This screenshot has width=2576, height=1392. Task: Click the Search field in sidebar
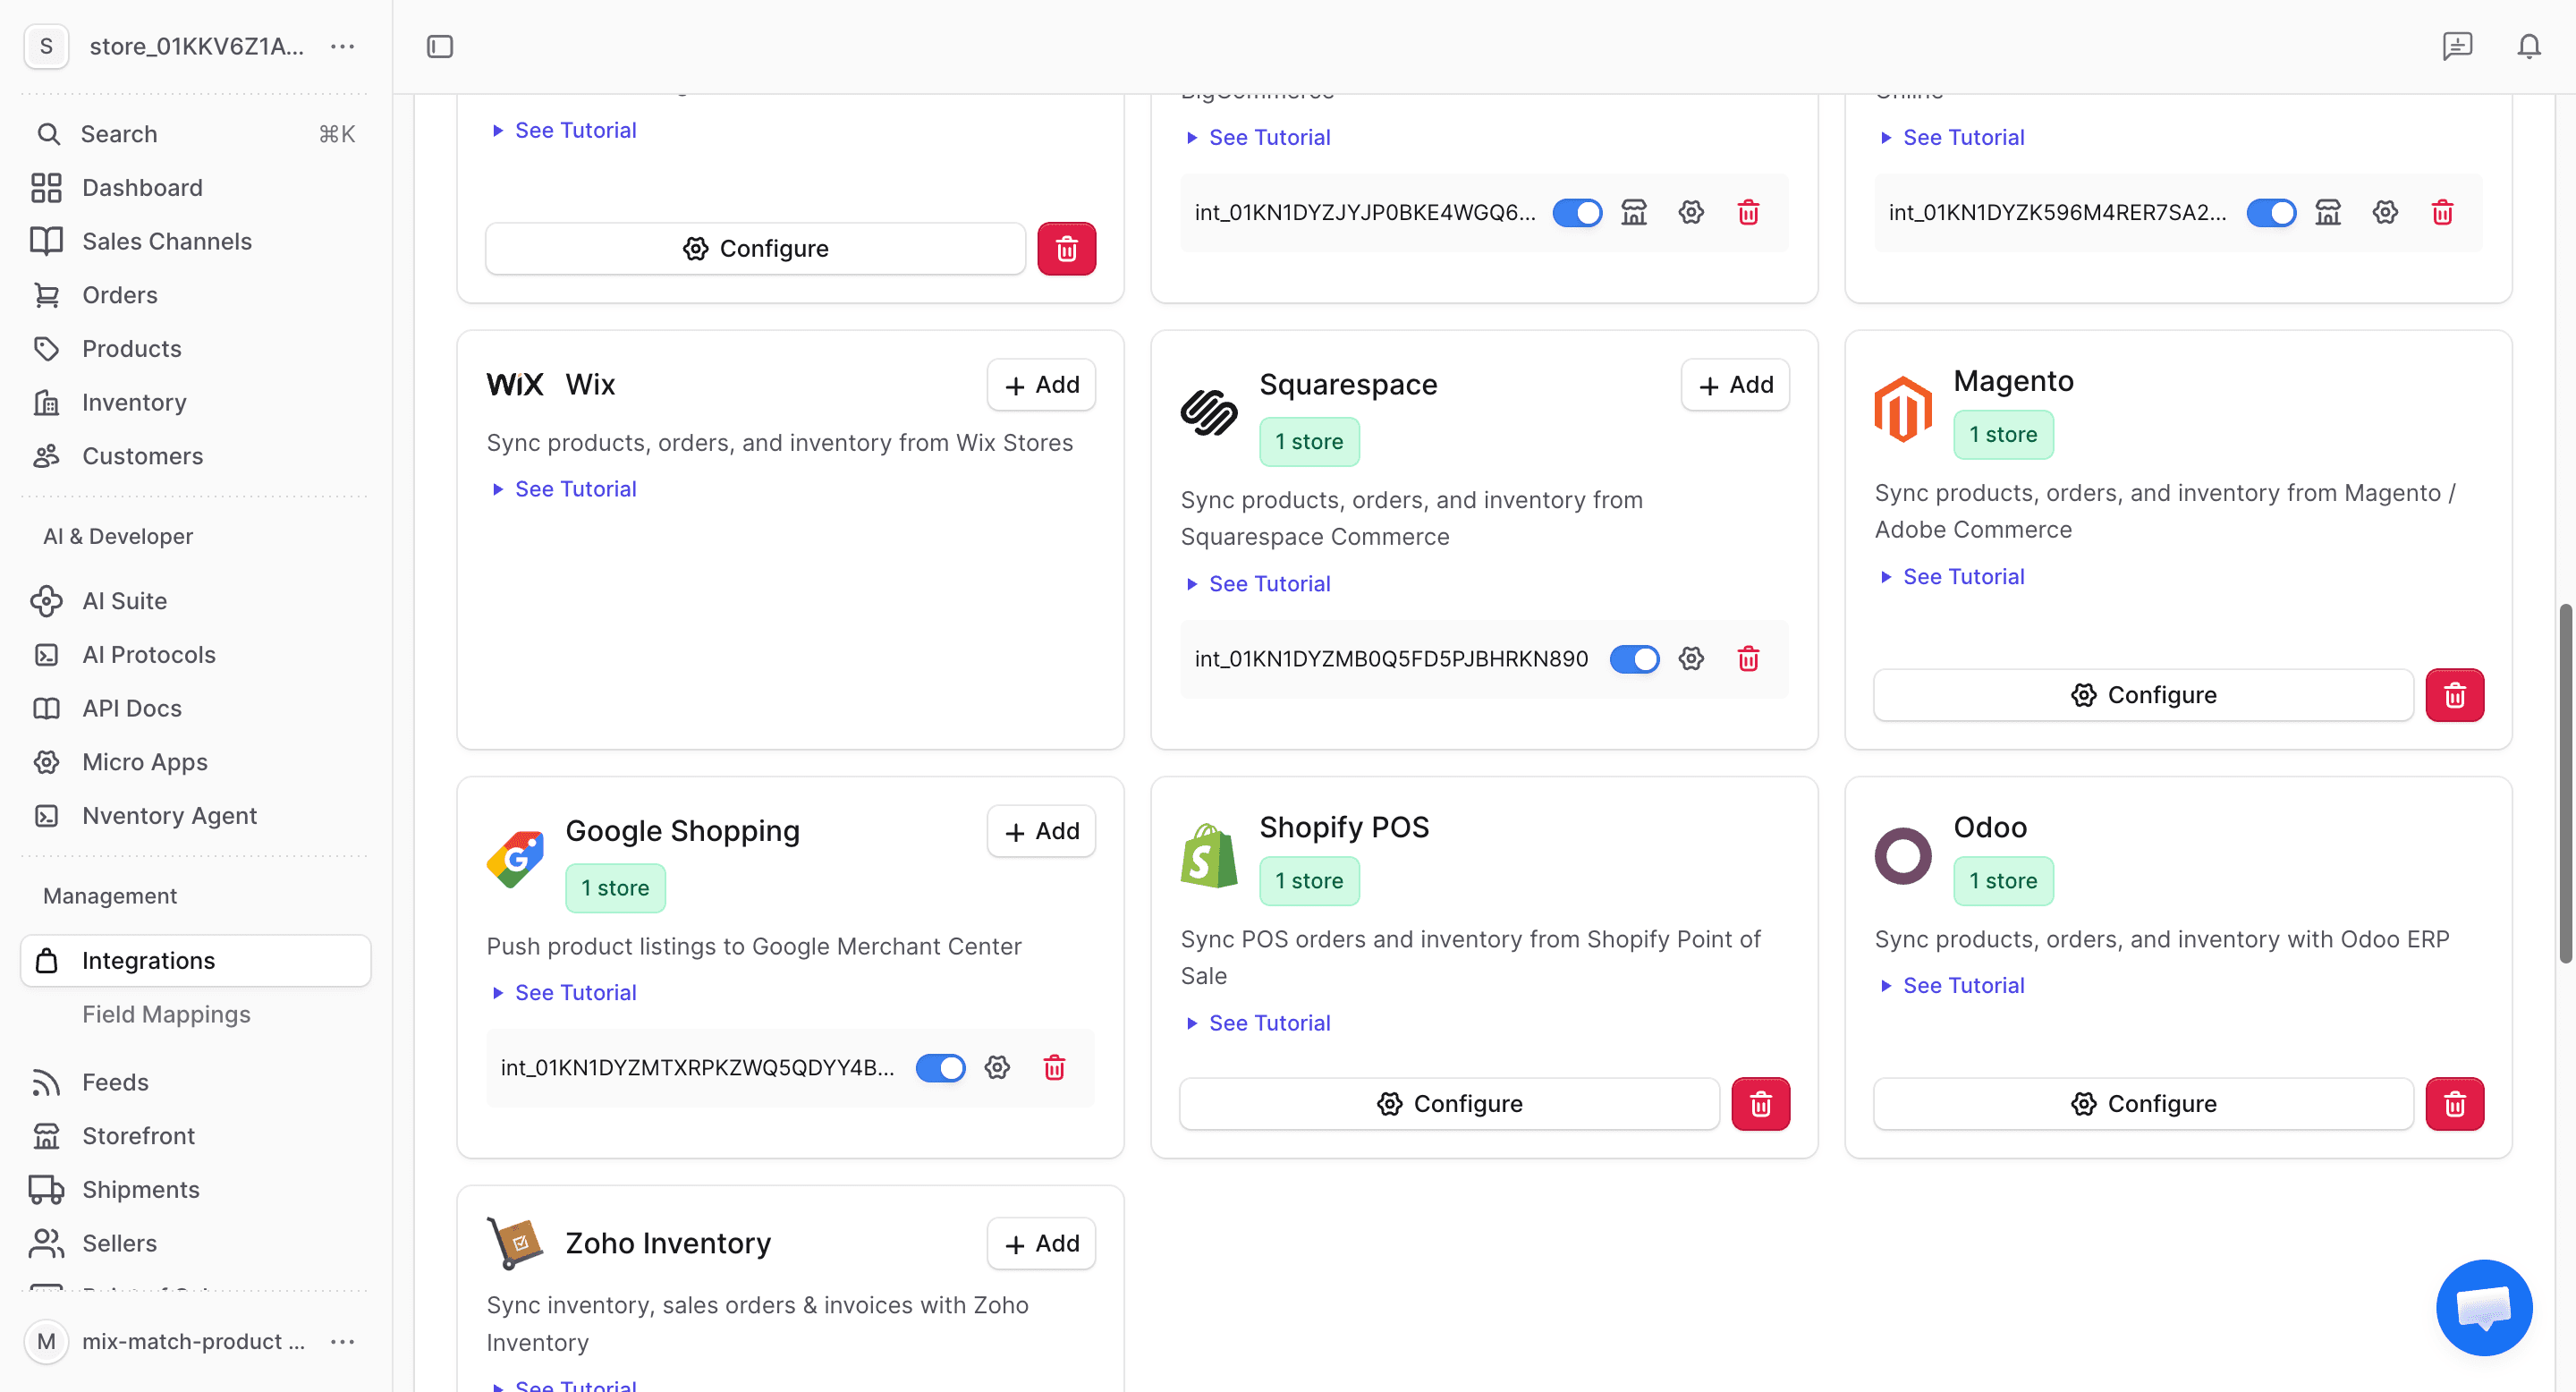[196, 134]
